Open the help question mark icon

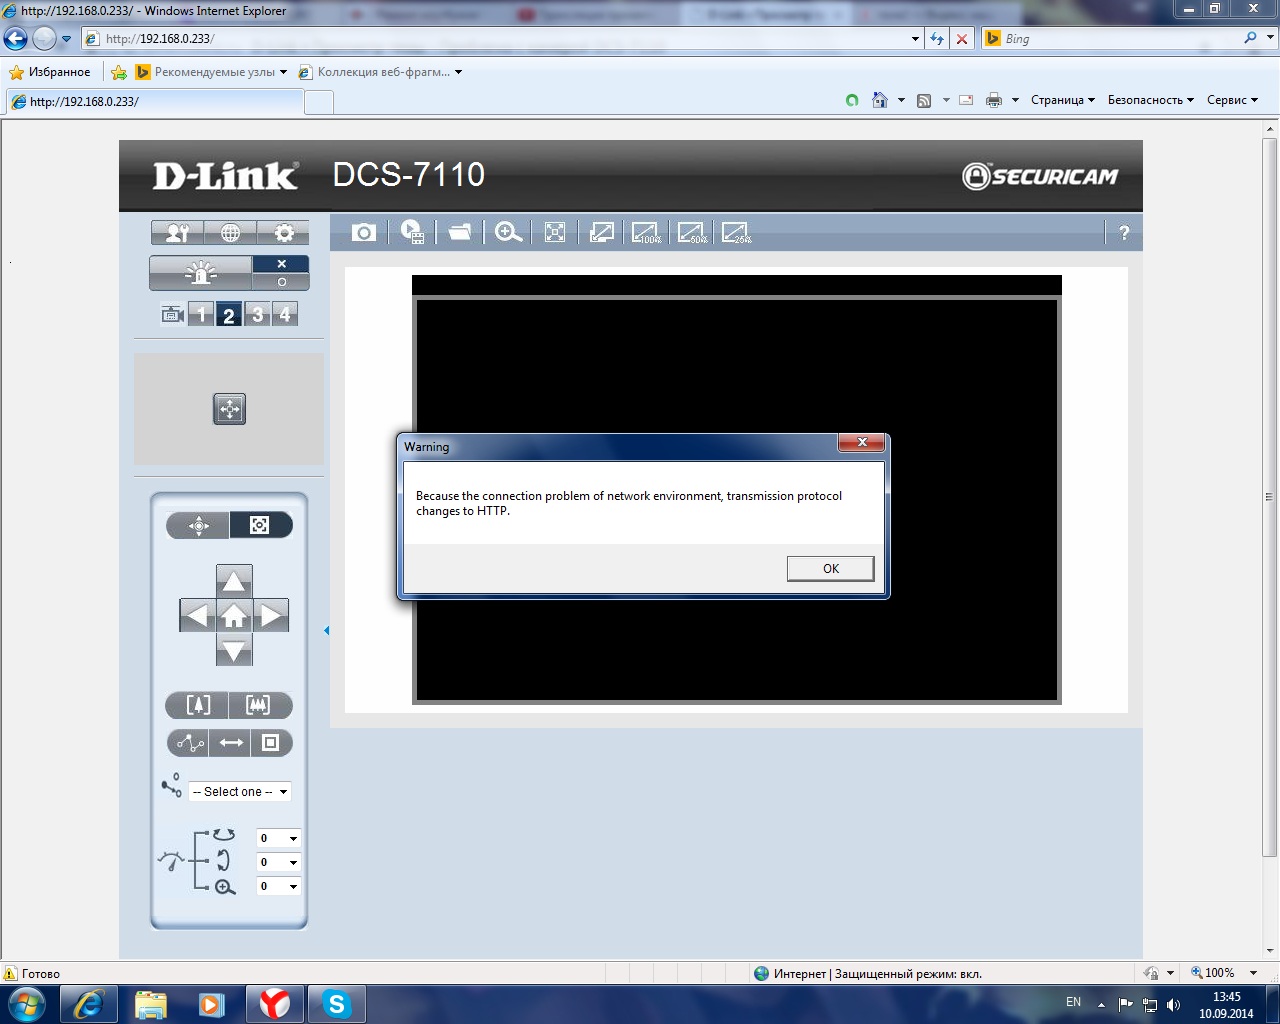tap(1124, 232)
